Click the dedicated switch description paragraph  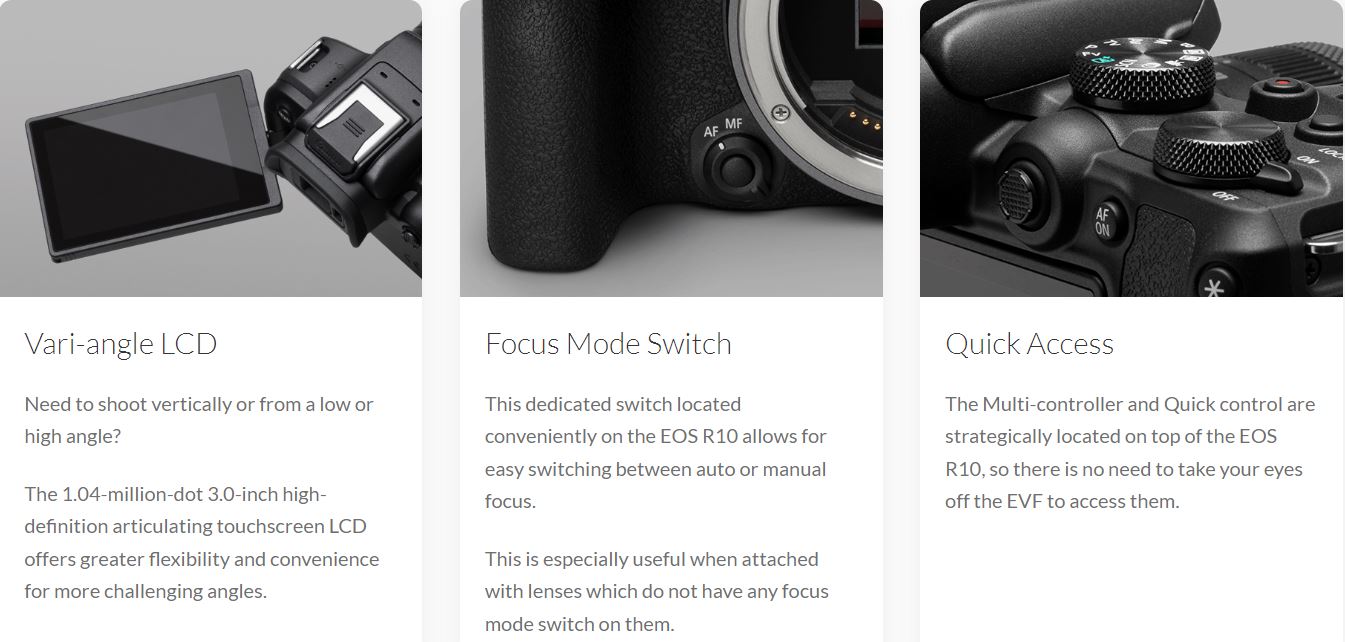tap(656, 452)
